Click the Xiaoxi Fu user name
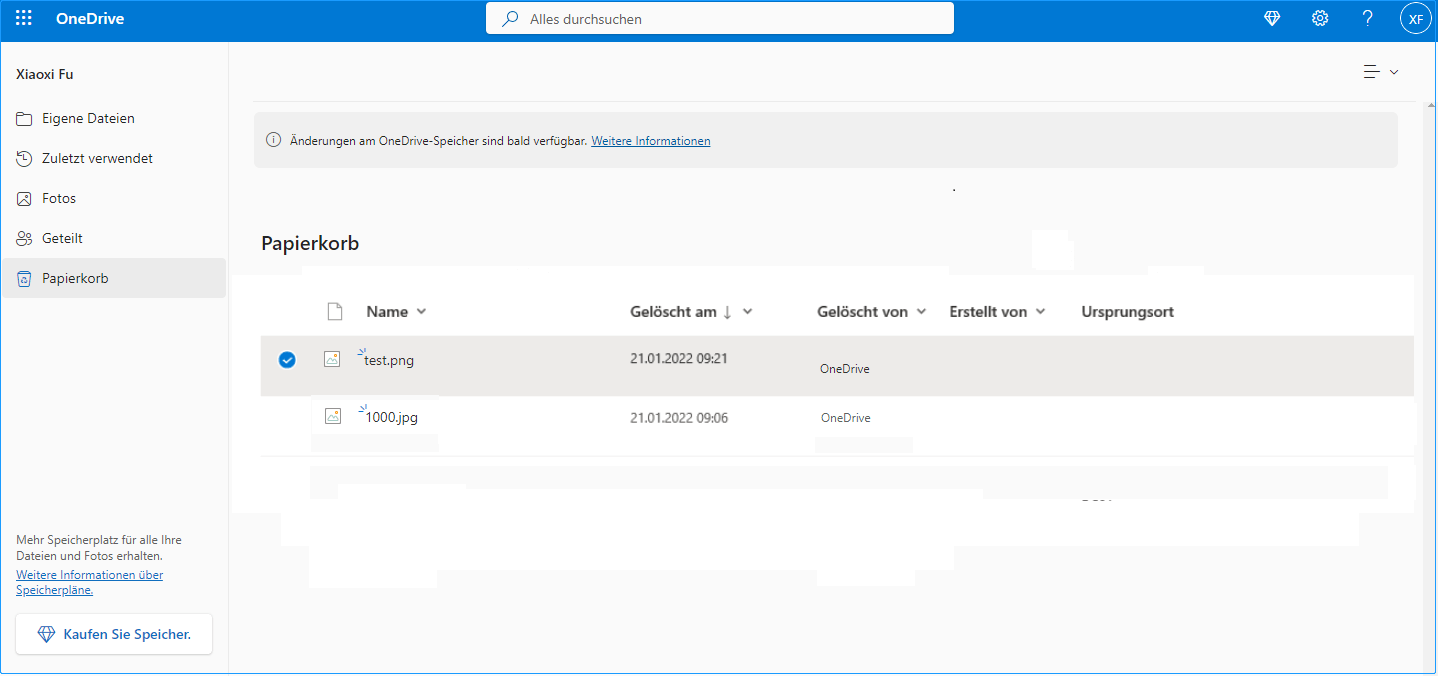This screenshot has width=1438, height=676. pyautogui.click(x=45, y=74)
